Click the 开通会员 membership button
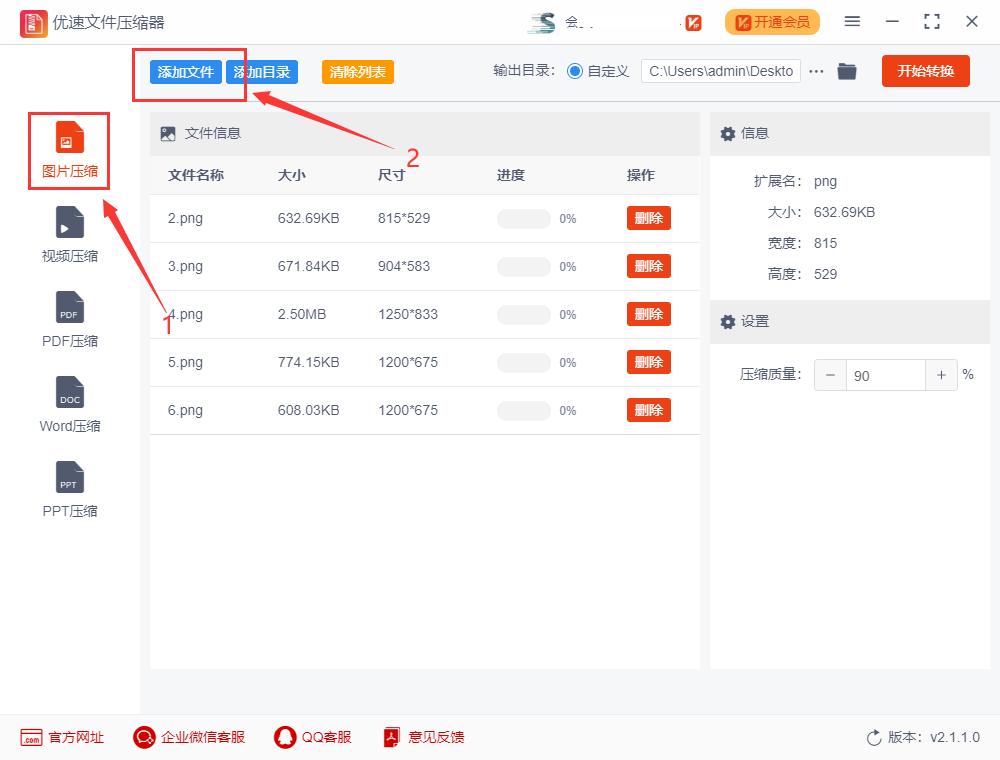 pyautogui.click(x=772, y=21)
